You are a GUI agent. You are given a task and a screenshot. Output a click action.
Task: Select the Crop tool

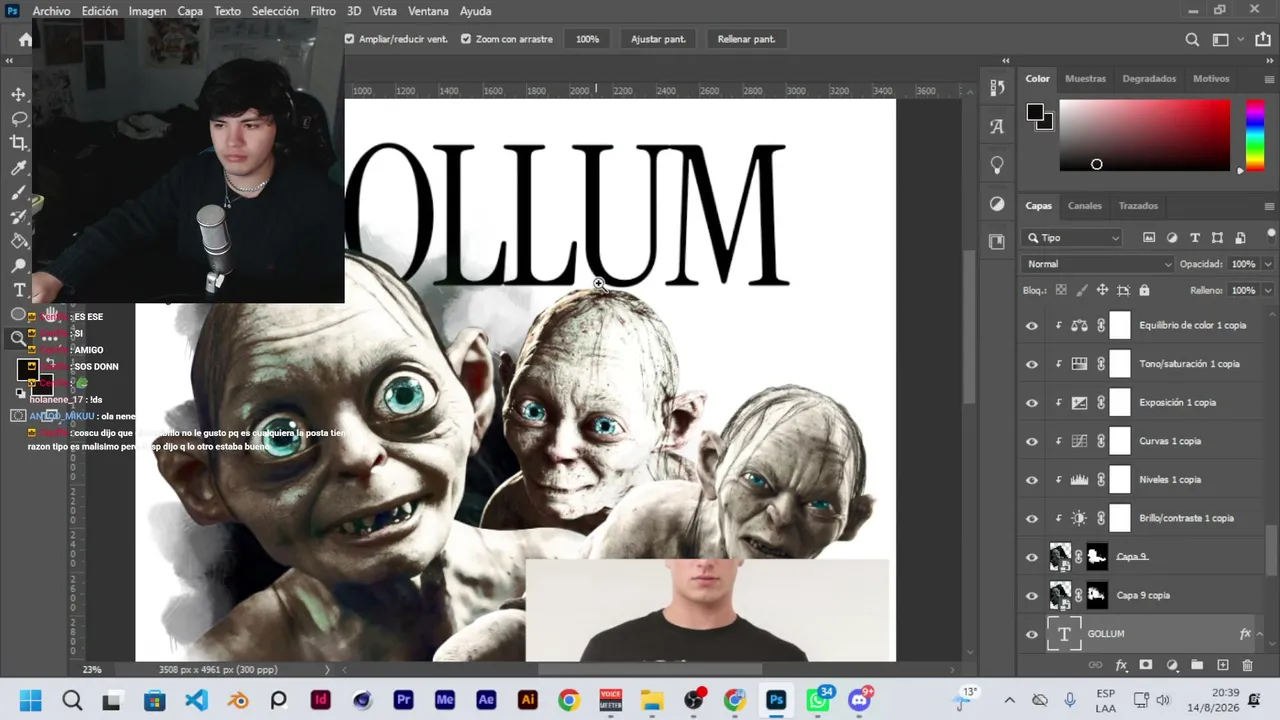[19, 143]
